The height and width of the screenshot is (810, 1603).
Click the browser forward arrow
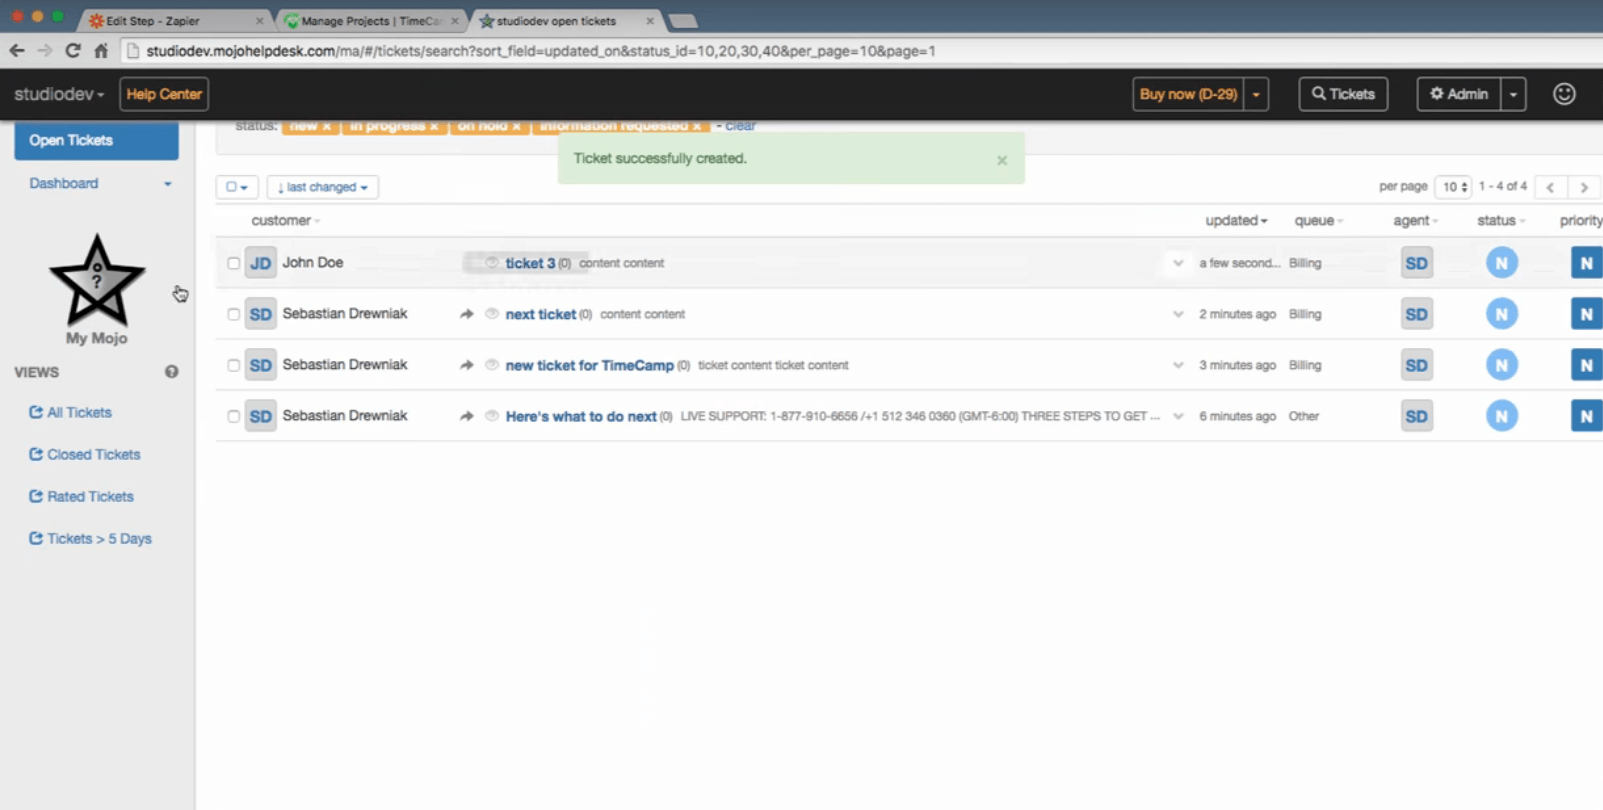pos(45,50)
